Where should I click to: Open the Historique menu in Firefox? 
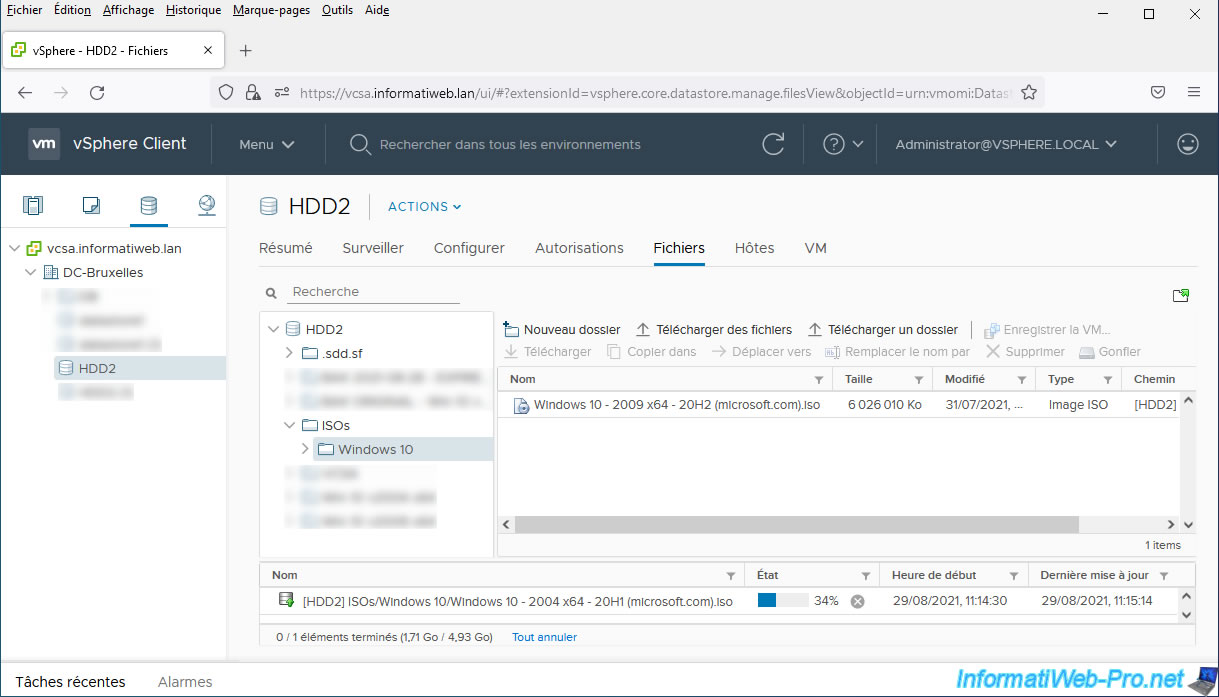[x=193, y=10]
